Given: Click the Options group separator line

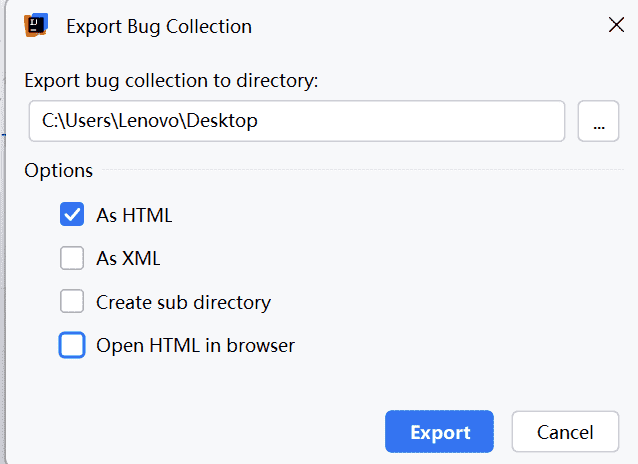Looking at the screenshot, I should [360, 170].
